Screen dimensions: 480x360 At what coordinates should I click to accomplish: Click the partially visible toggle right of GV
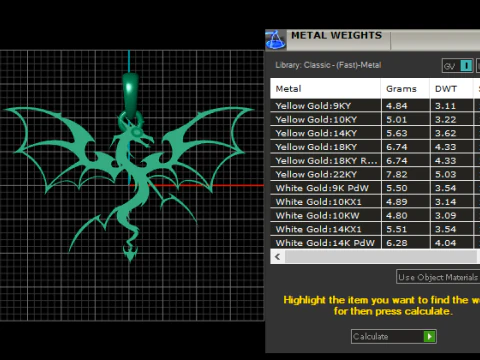(x=478, y=66)
